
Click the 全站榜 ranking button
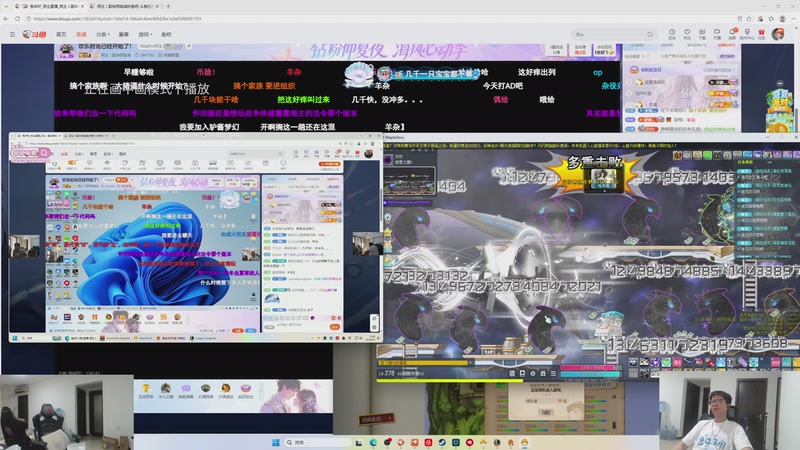tap(580, 49)
